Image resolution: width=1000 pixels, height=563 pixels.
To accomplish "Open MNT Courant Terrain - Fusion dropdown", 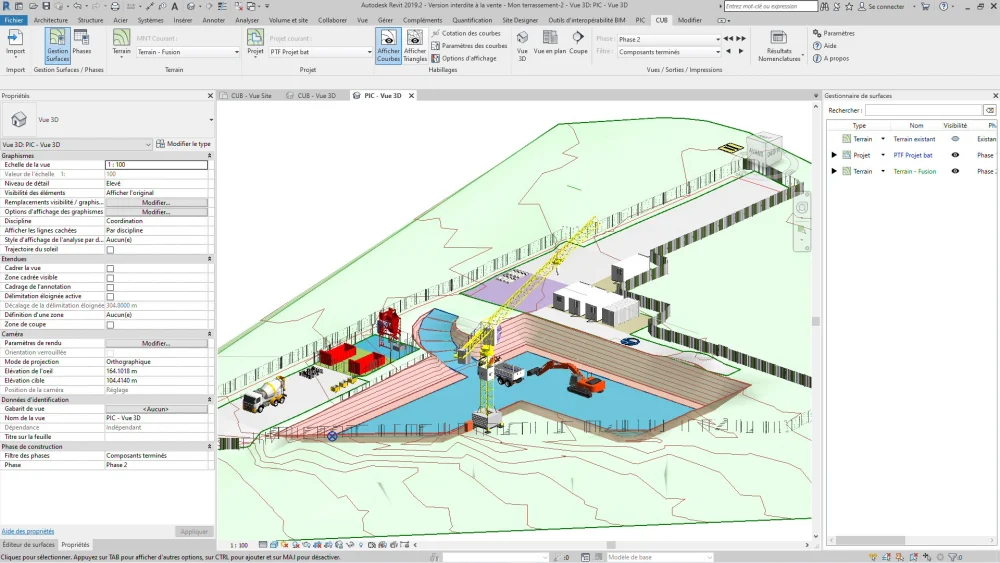I will click(188, 52).
